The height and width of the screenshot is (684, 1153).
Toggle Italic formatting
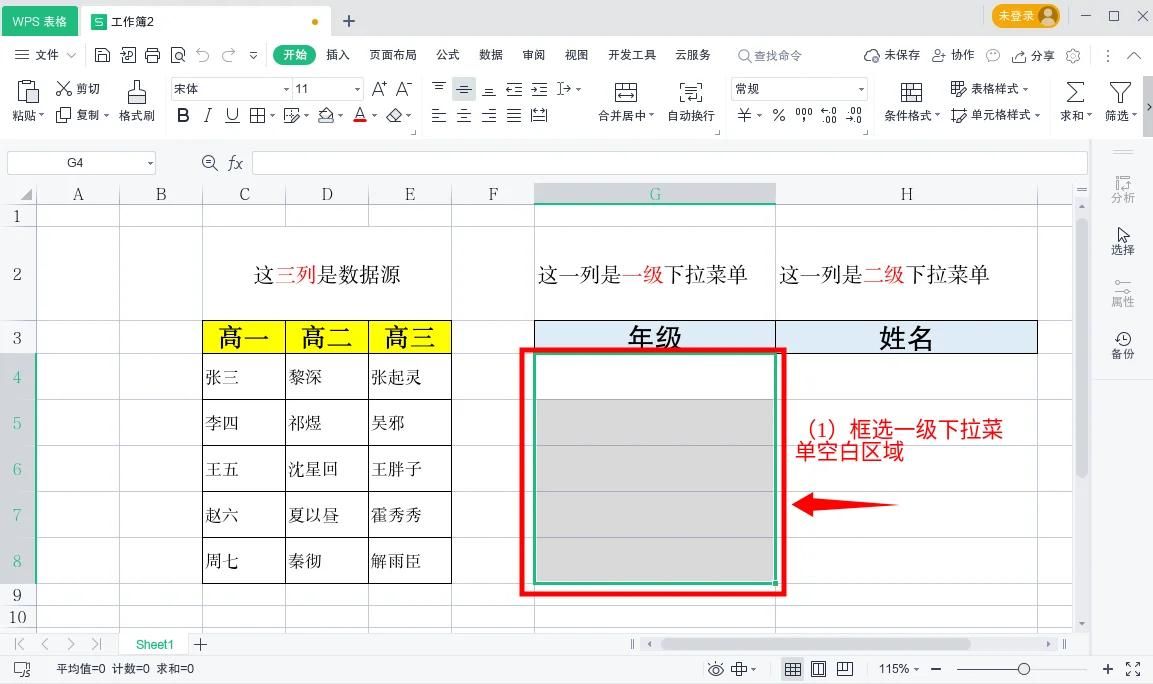pos(207,116)
